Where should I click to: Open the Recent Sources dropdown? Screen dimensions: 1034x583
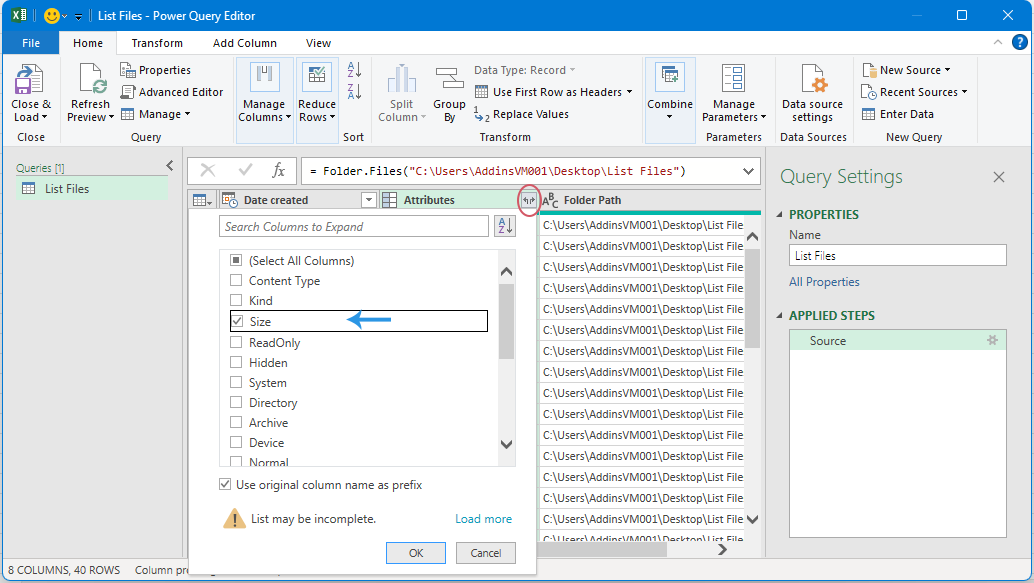915,92
